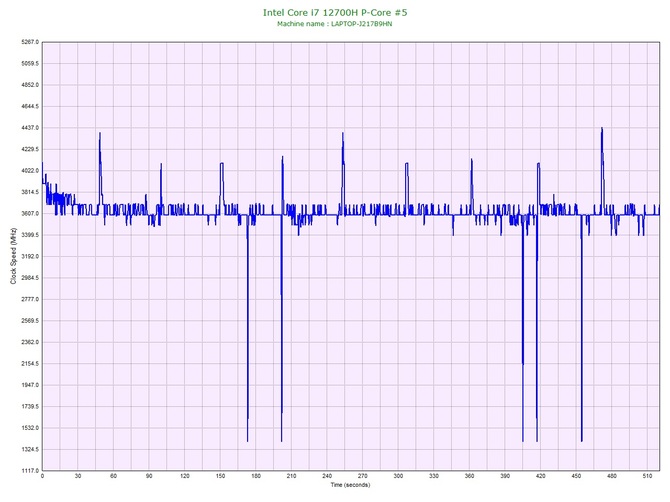Viewport: 670px width, 502px height.
Task: Click the 360 time-axis tick label
Action: pos(469,476)
